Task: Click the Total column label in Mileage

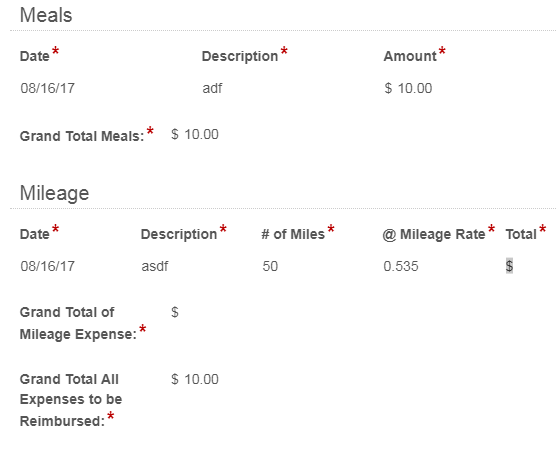Action: tap(521, 234)
